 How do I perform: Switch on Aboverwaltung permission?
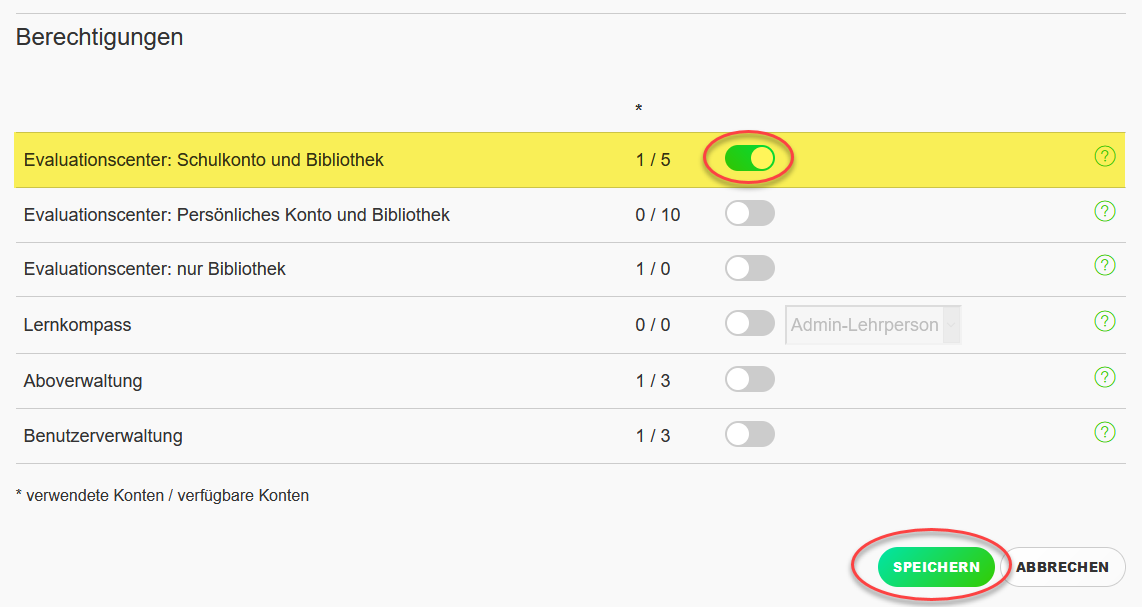749,379
